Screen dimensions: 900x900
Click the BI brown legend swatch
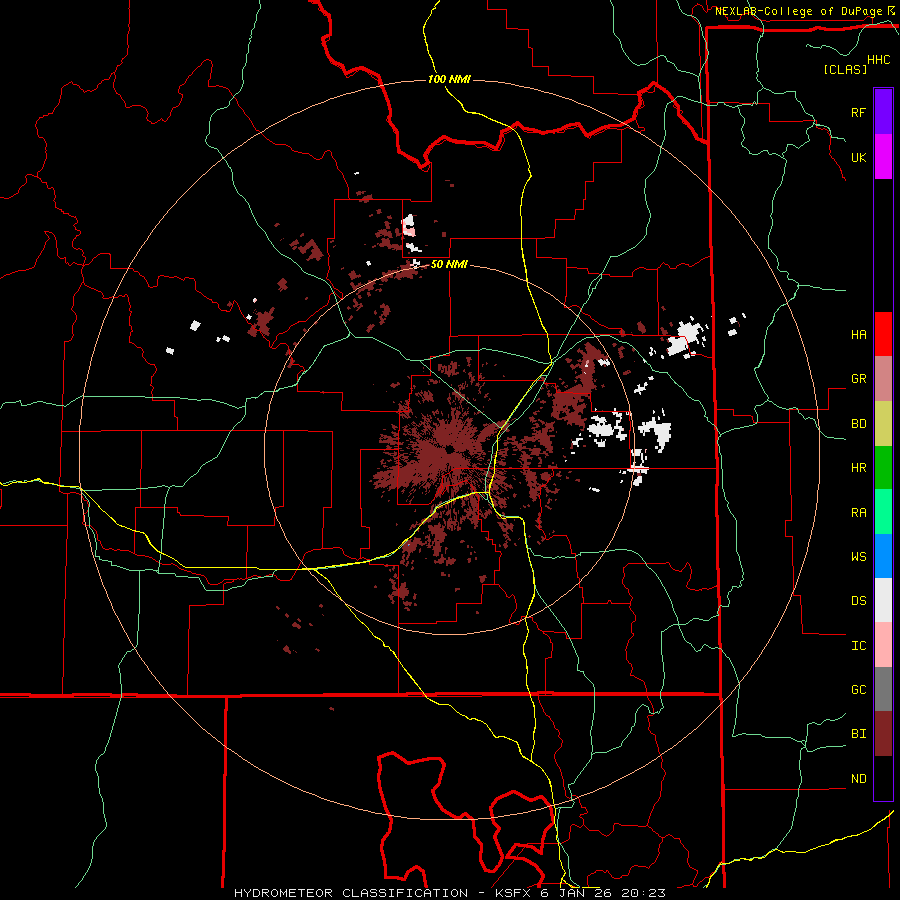883,734
